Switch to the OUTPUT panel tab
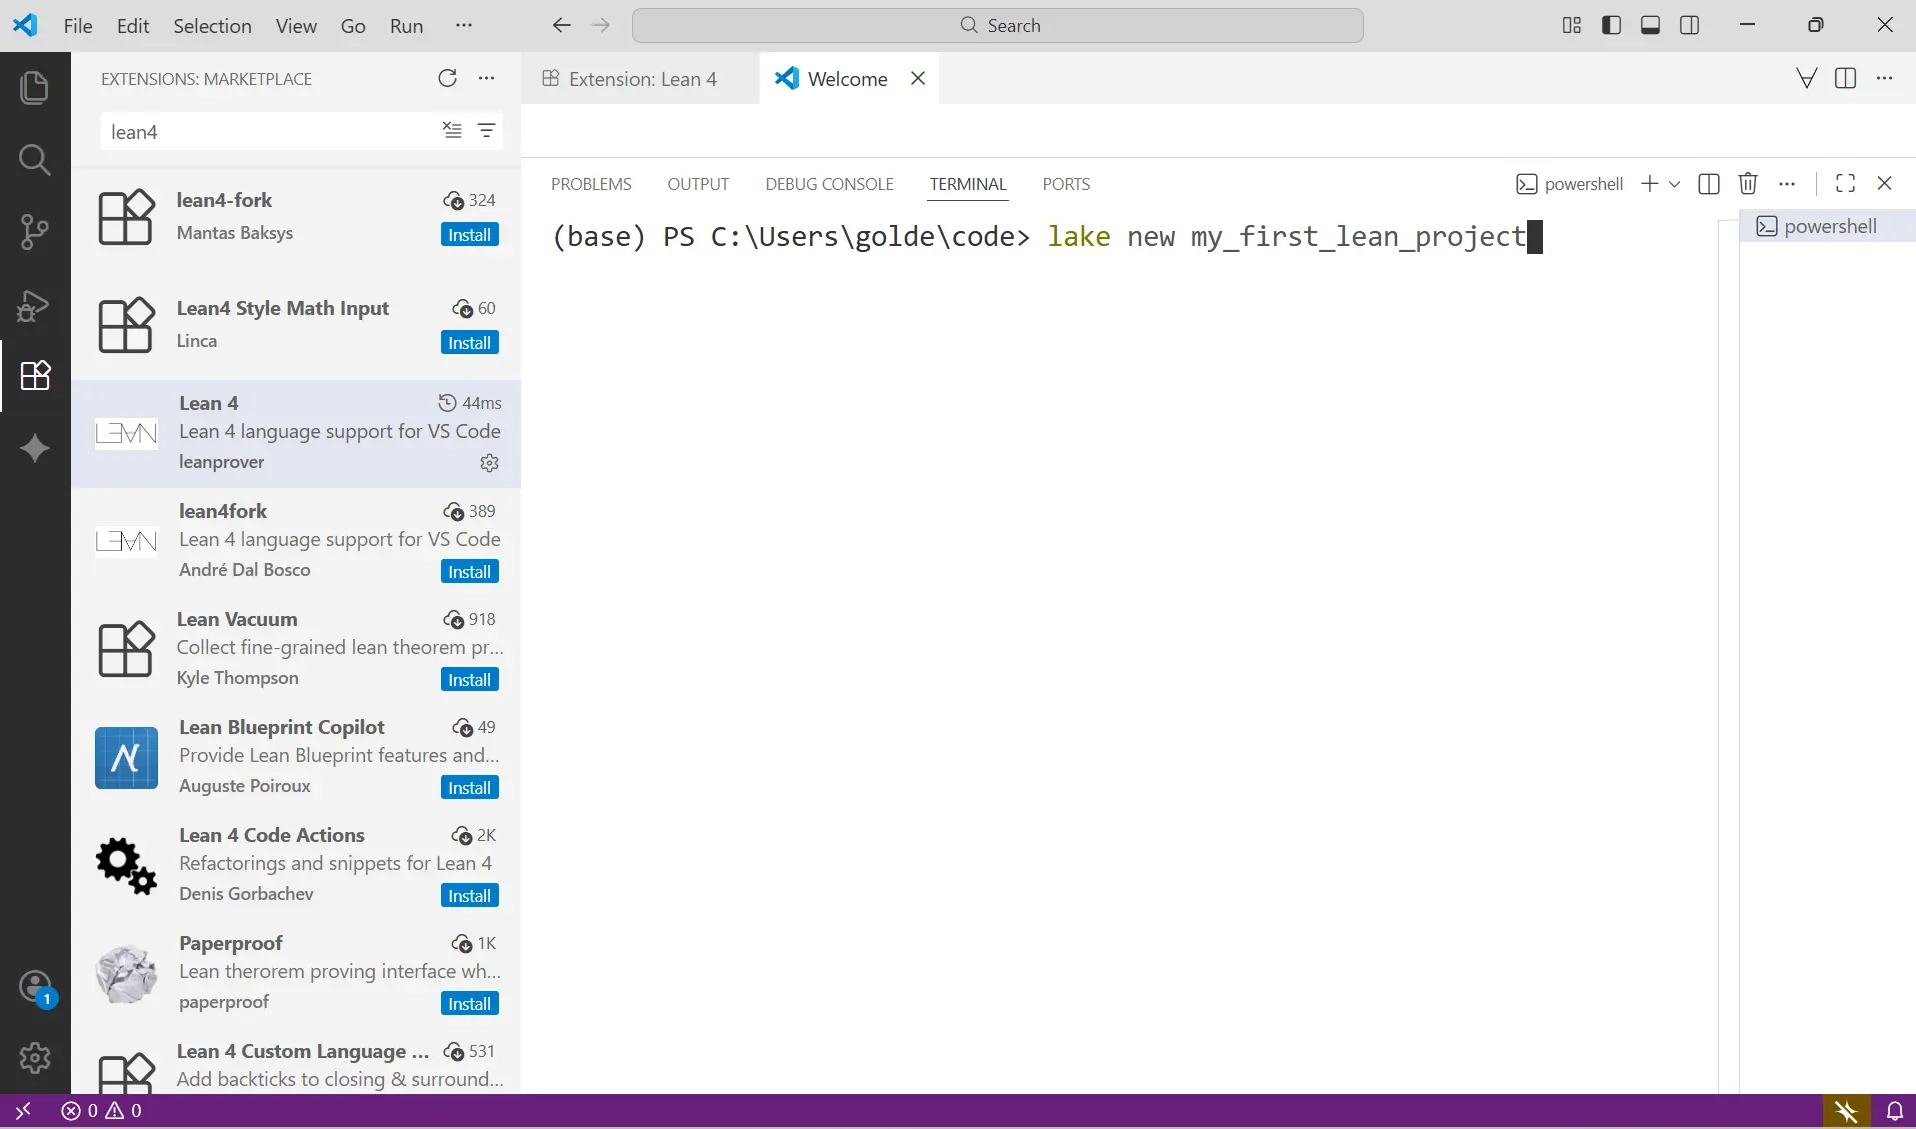The height and width of the screenshot is (1129, 1916). point(698,184)
